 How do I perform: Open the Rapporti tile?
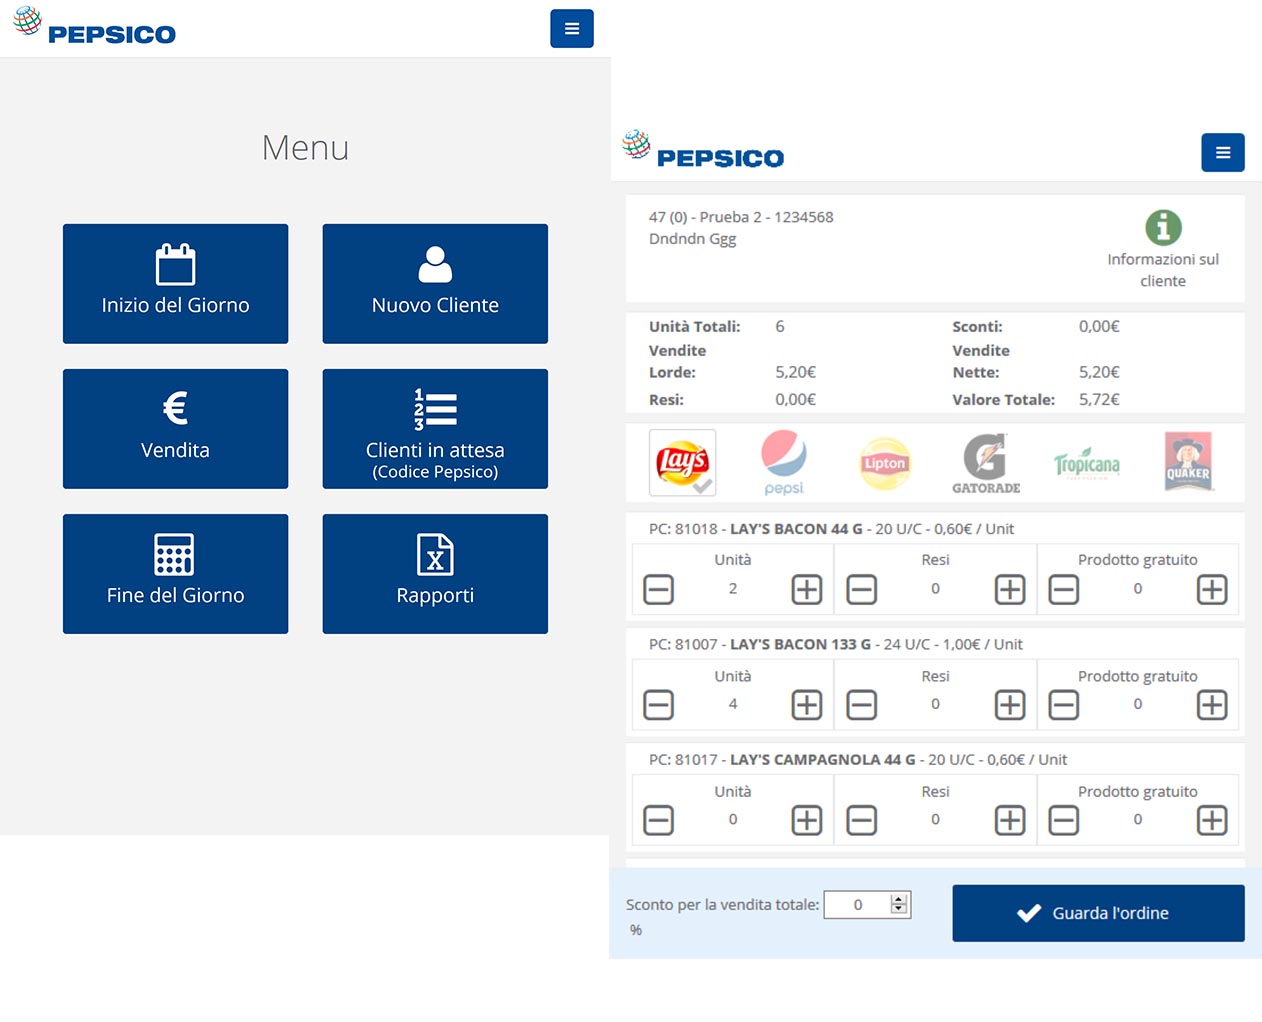pyautogui.click(x=435, y=574)
